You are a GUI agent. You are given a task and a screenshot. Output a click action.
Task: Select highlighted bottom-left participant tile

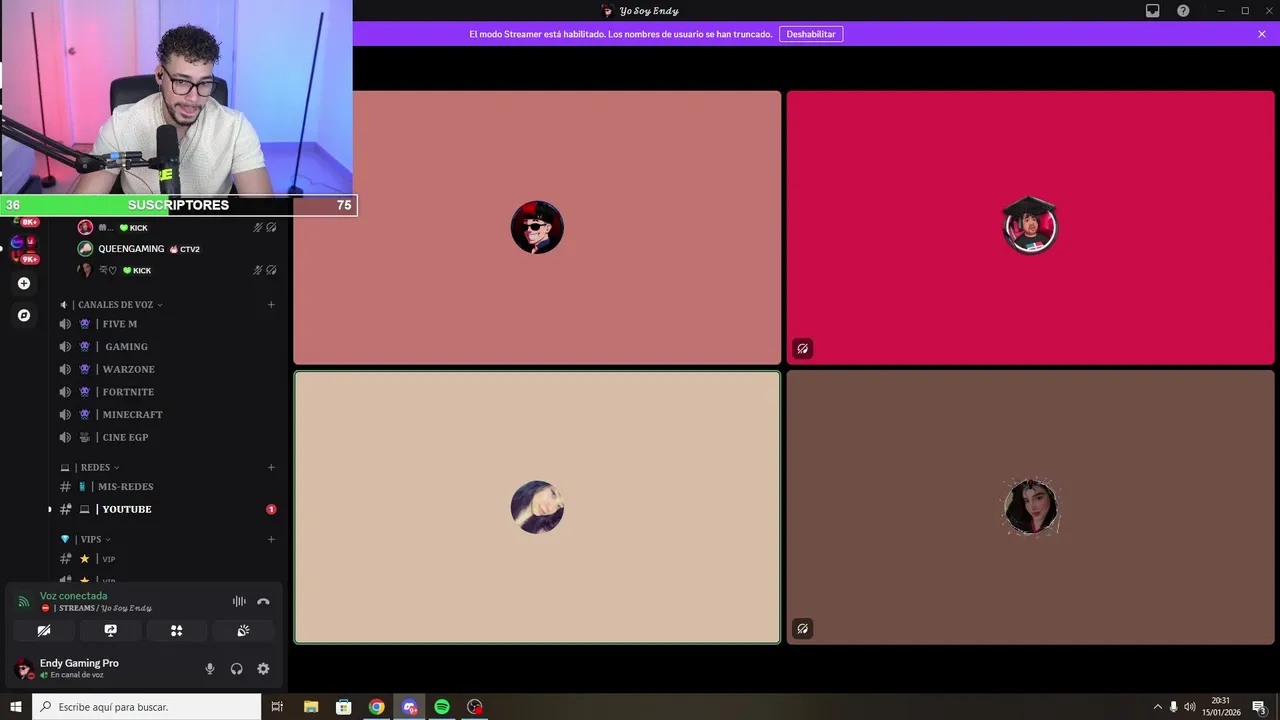[537, 507]
